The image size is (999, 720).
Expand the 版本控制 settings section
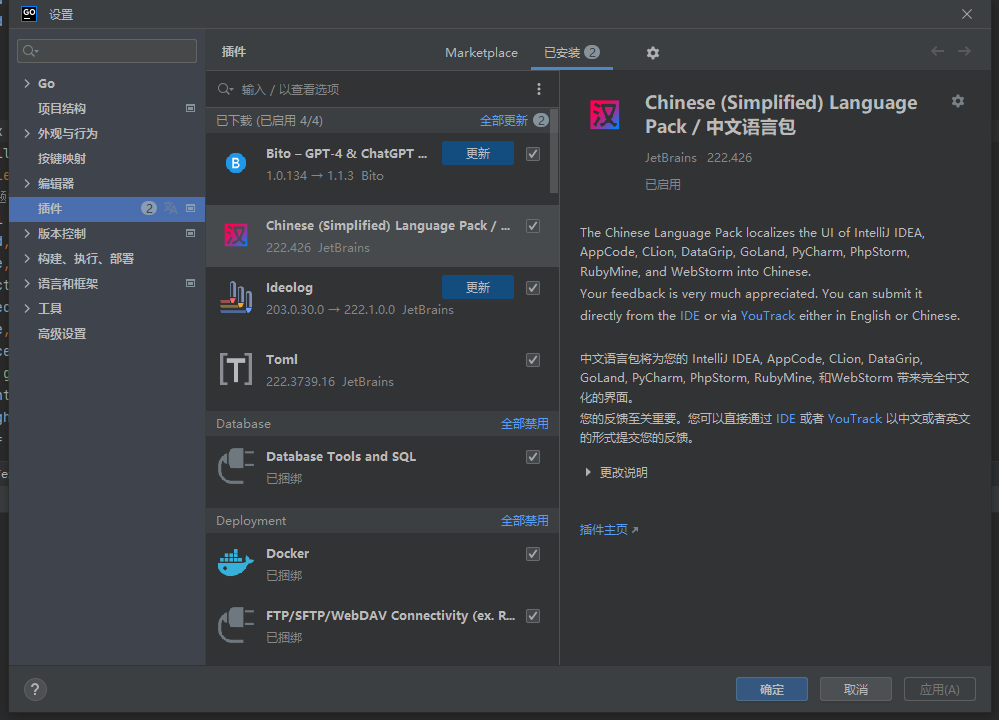(x=26, y=233)
